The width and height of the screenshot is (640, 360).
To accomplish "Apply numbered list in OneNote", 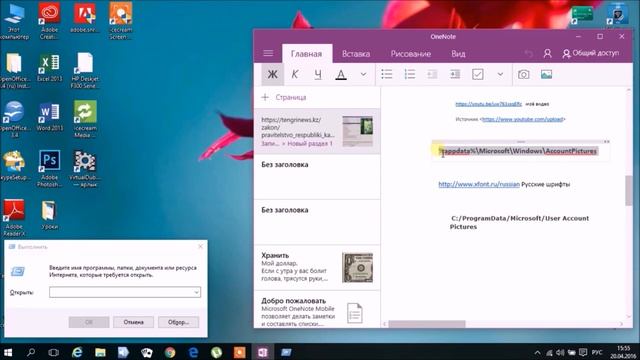I will tap(409, 74).
